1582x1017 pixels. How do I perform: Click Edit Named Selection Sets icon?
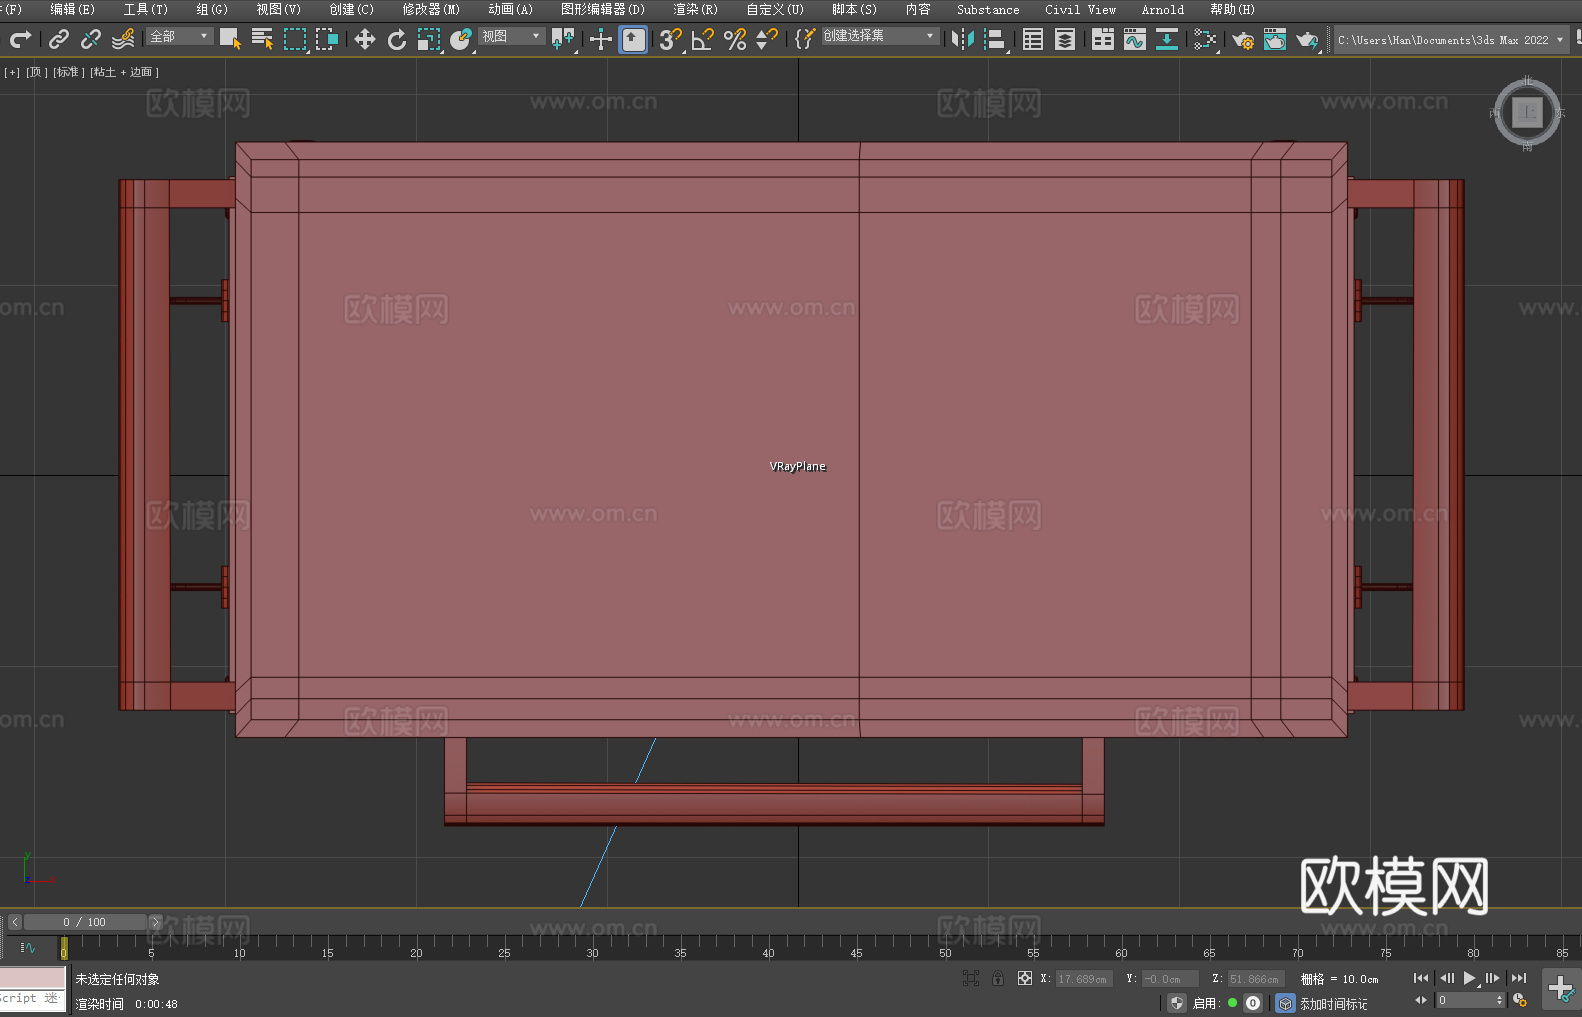tap(805, 39)
